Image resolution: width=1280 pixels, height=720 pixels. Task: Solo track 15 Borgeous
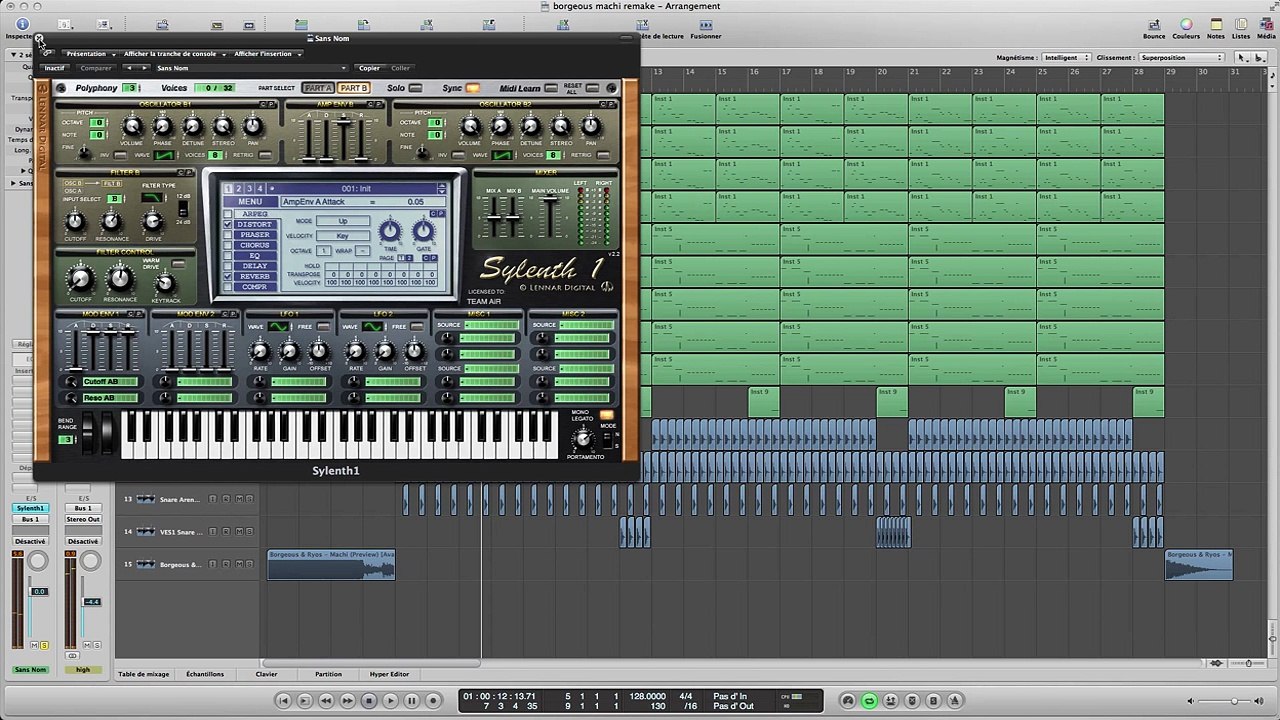249,564
